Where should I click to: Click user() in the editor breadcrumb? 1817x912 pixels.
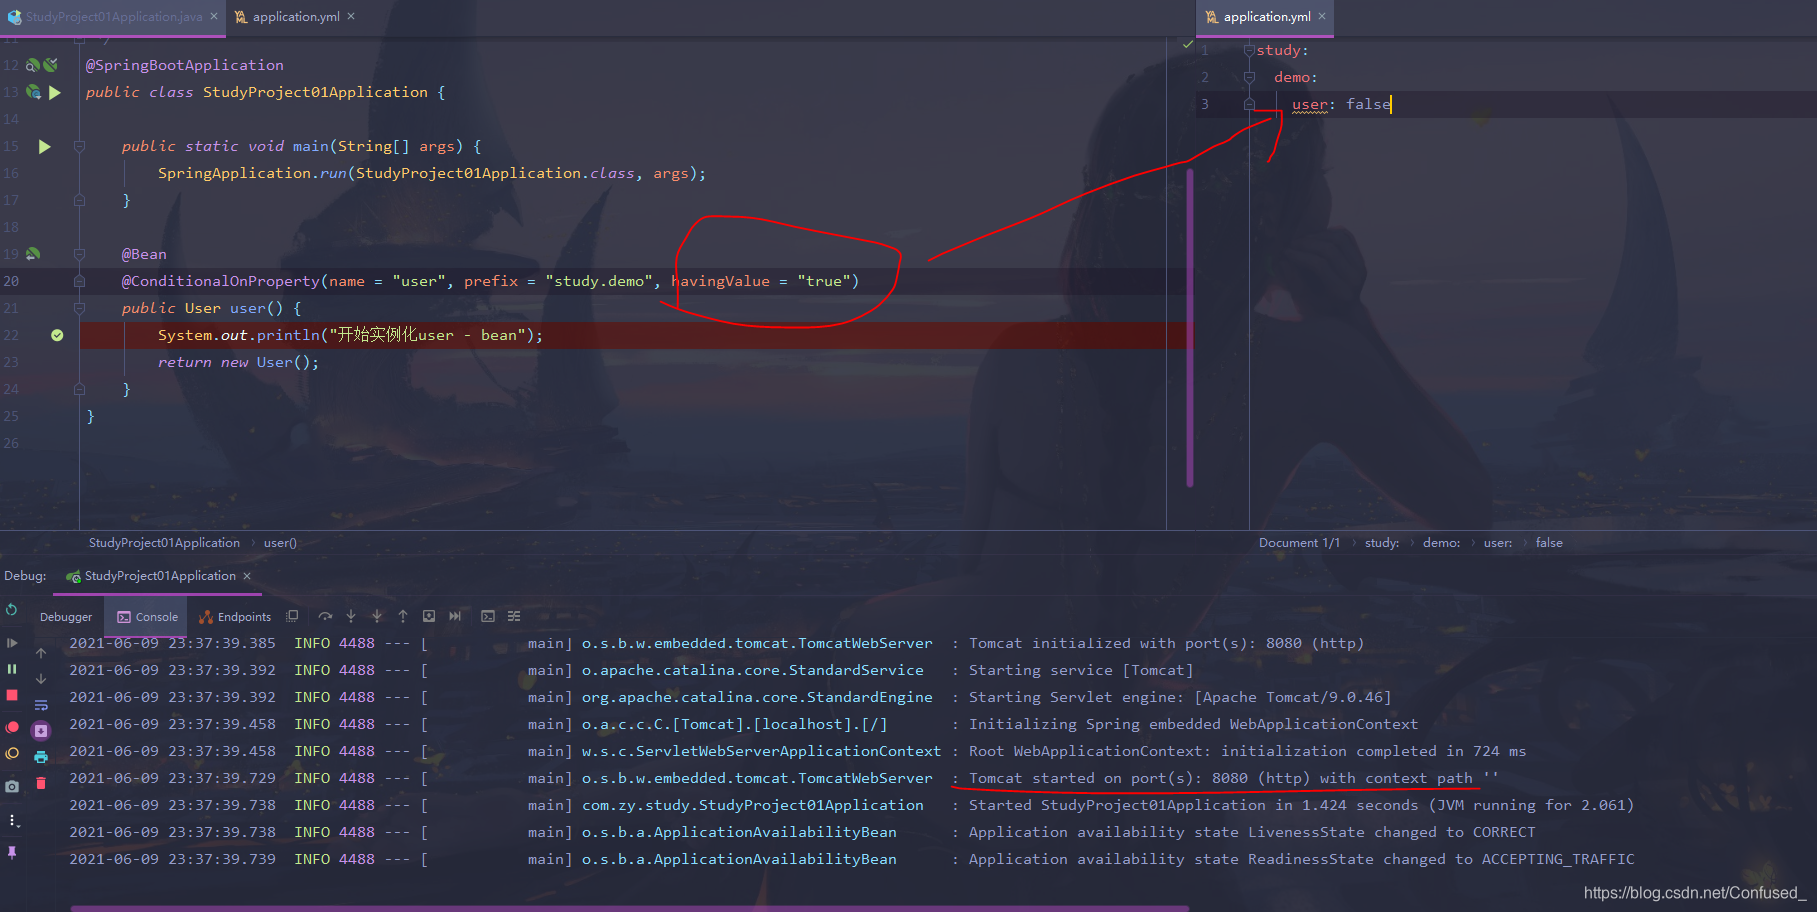click(280, 543)
